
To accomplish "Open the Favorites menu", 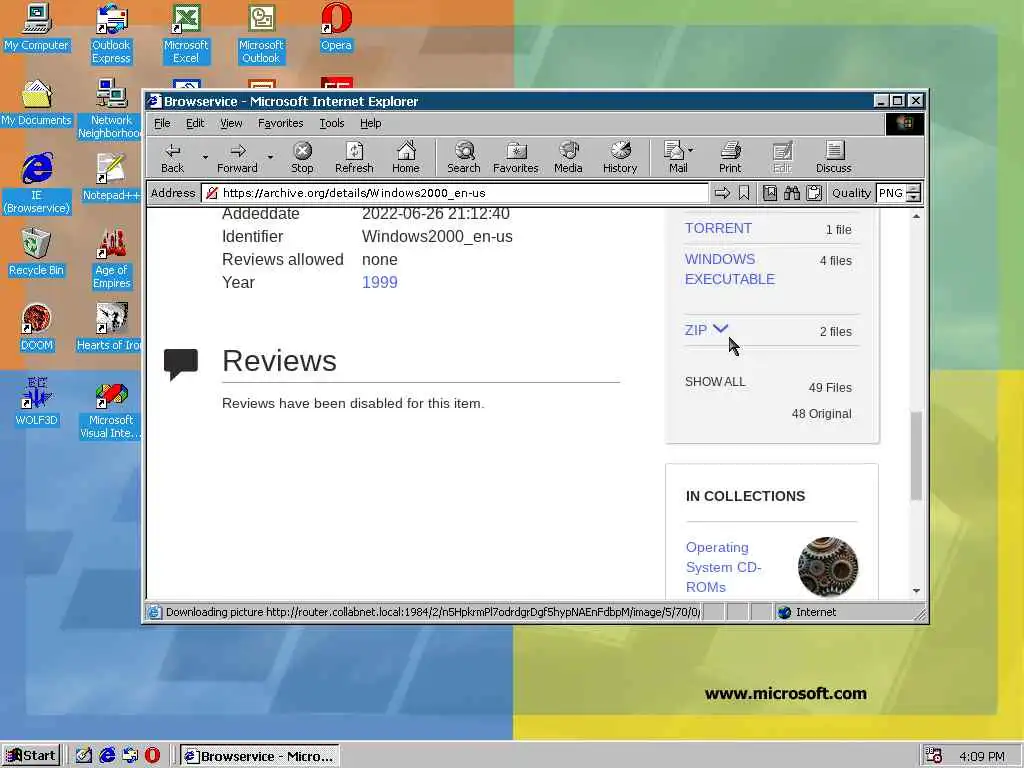I will (x=280, y=123).
